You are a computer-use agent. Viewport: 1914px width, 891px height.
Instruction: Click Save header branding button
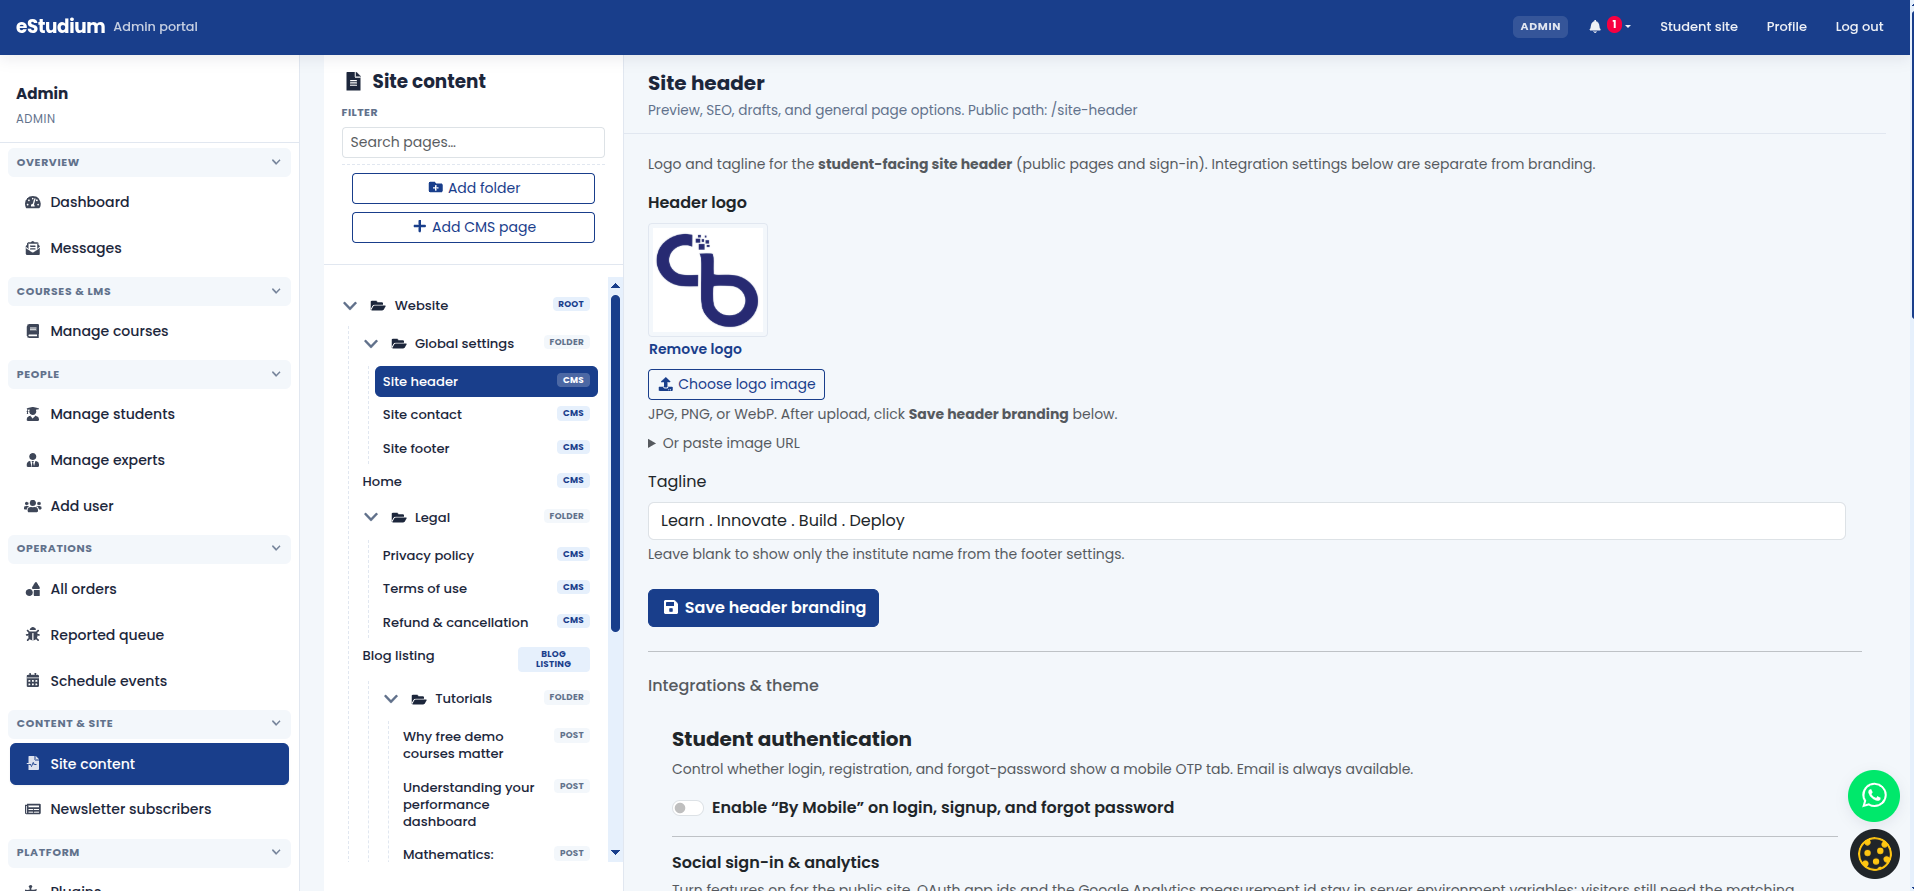coord(763,608)
